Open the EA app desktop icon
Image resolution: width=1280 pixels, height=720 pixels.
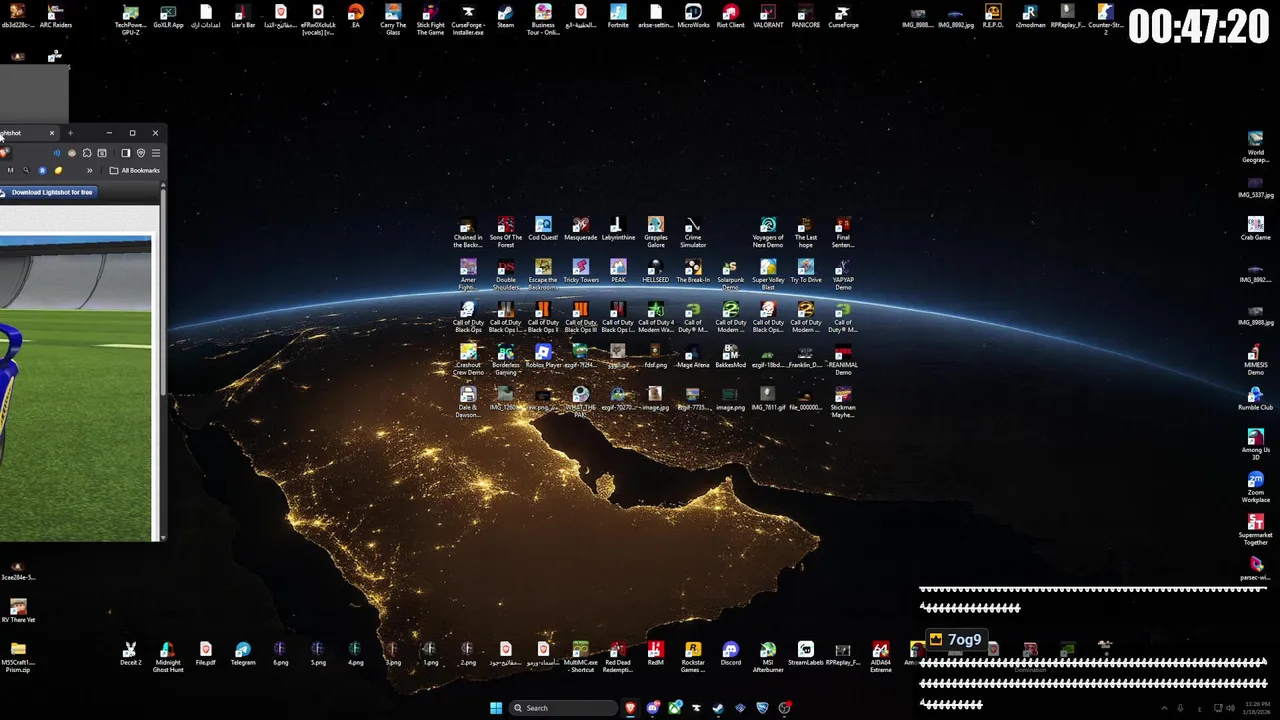[355, 16]
